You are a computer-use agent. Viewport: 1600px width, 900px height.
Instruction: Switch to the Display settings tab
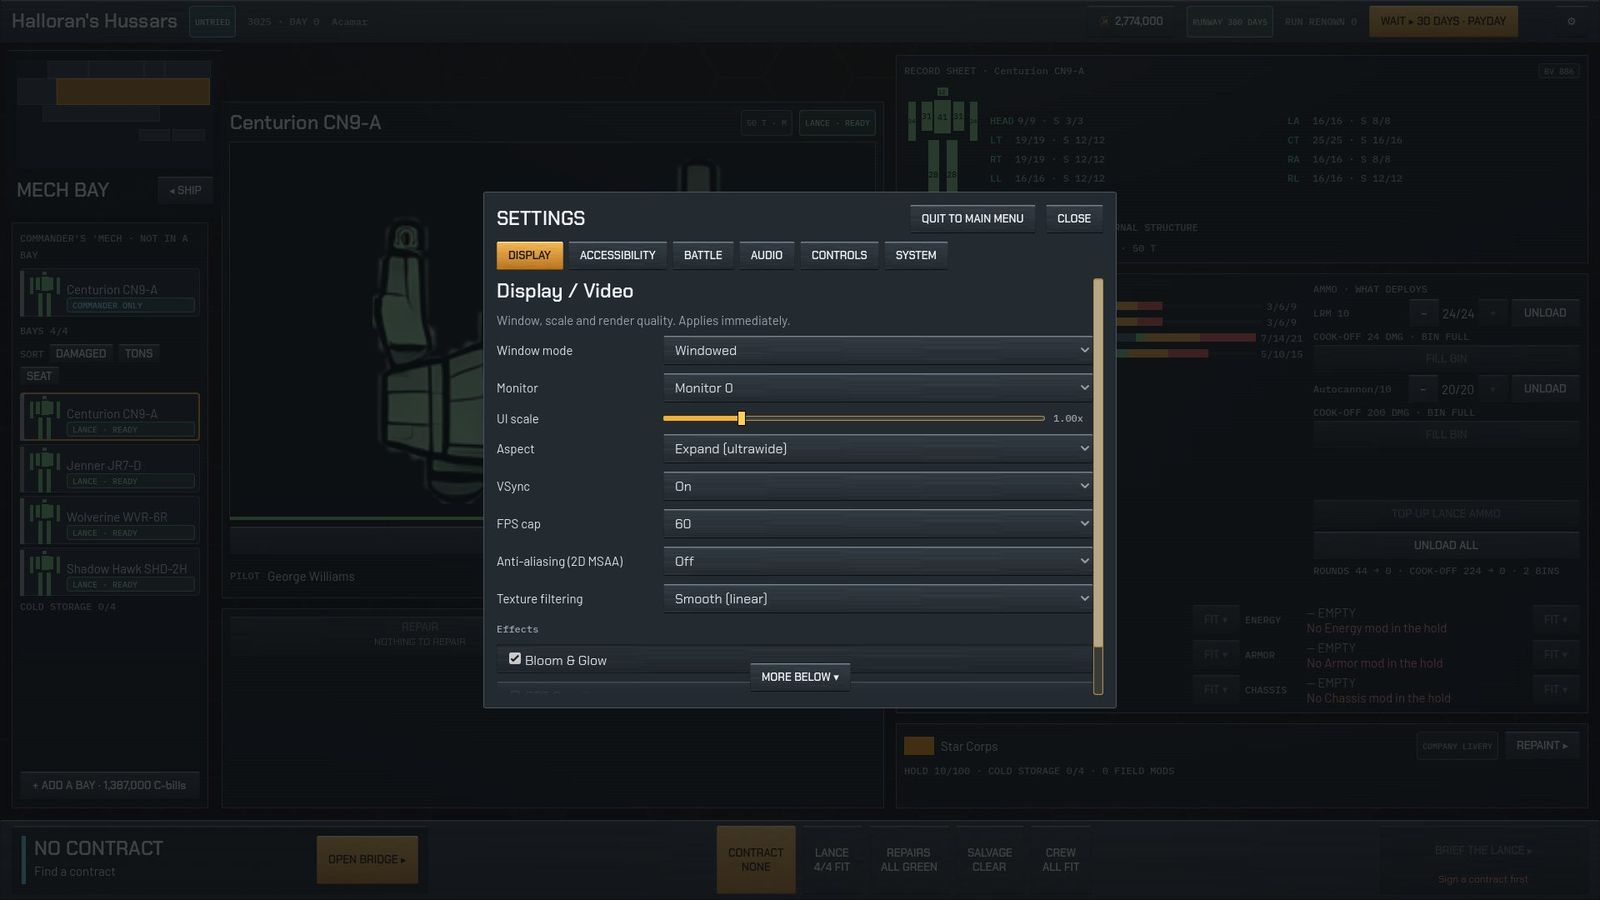pos(529,255)
